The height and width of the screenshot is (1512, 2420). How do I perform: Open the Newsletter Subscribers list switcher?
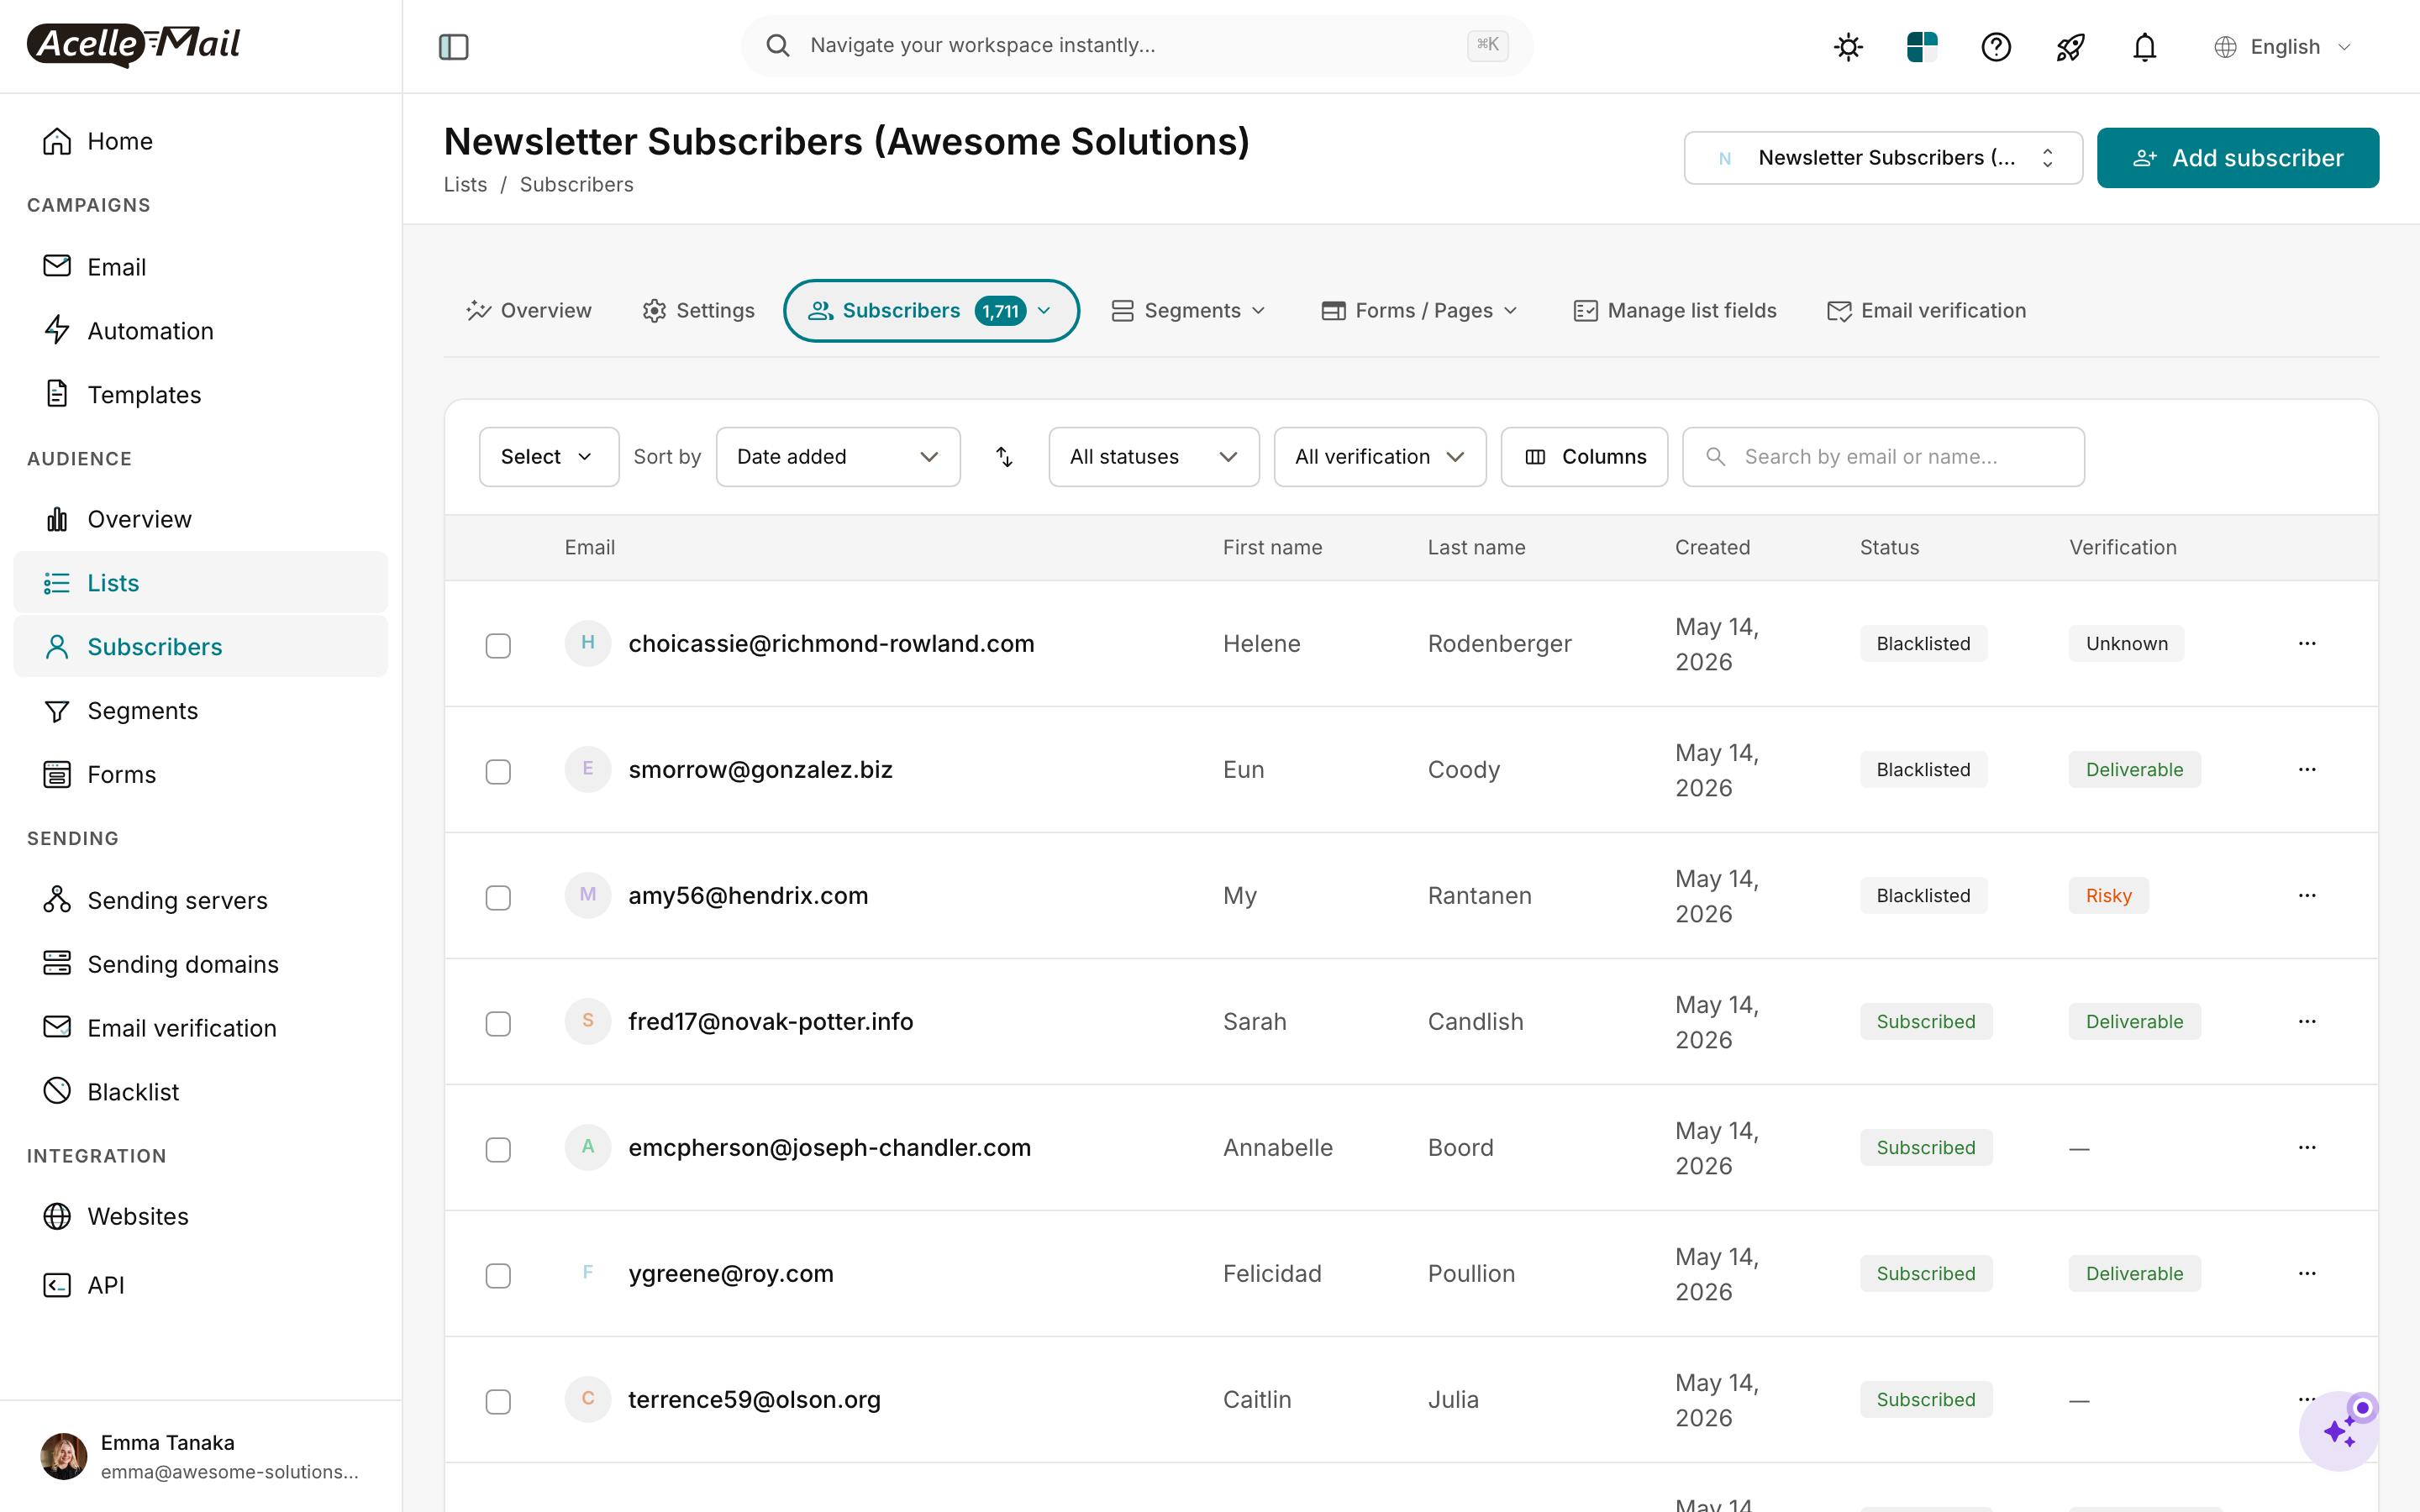coord(1883,158)
